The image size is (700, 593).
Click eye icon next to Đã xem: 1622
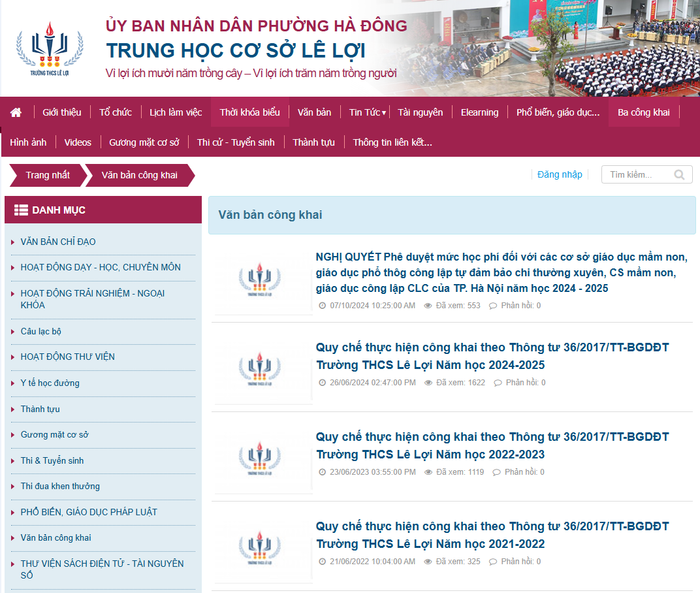pos(428,383)
